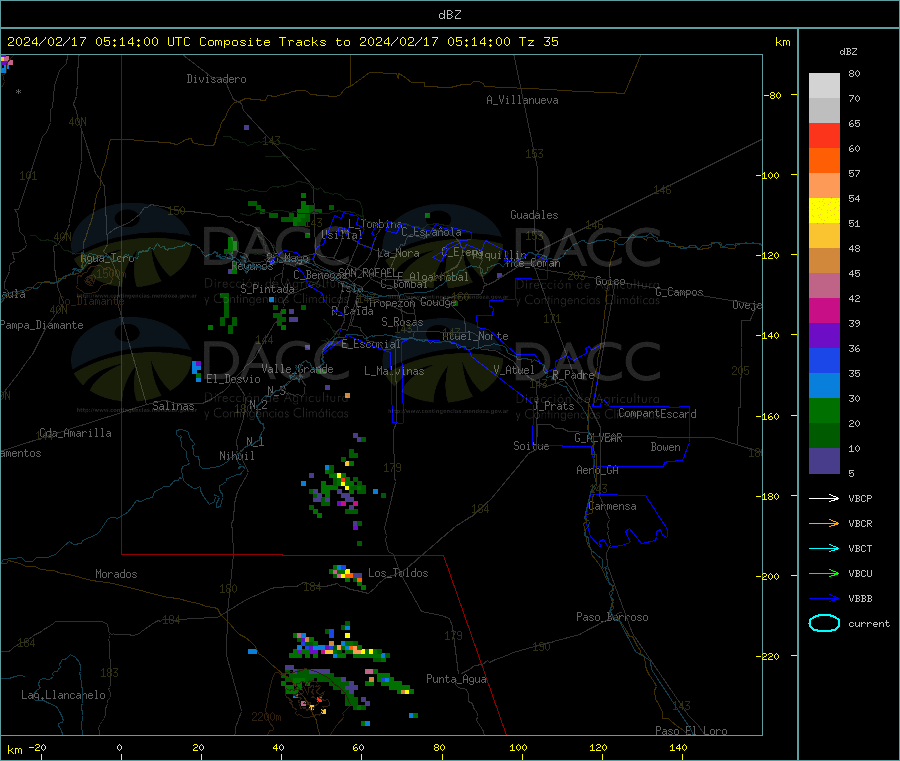Click the Paso_Barroso map label
900x761 pixels.
[x=612, y=617]
